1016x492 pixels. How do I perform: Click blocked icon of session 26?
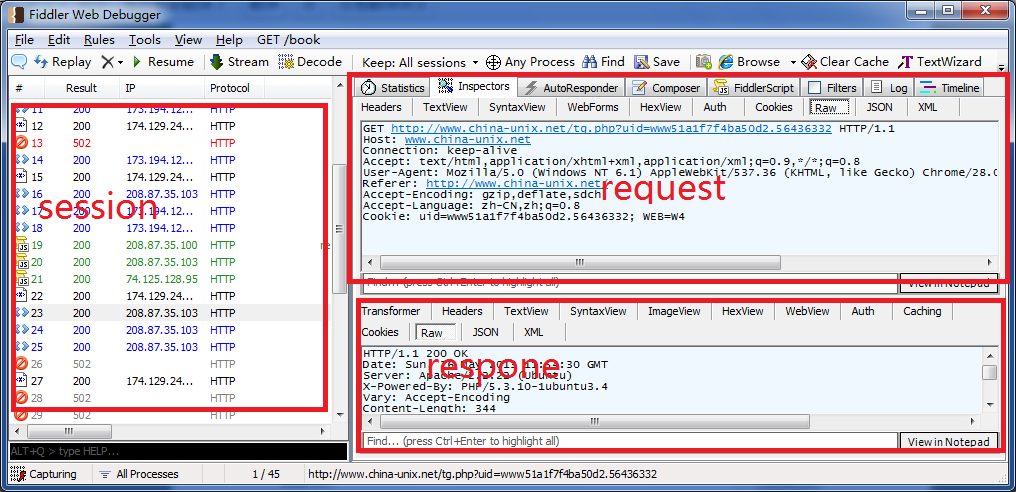coord(21,364)
